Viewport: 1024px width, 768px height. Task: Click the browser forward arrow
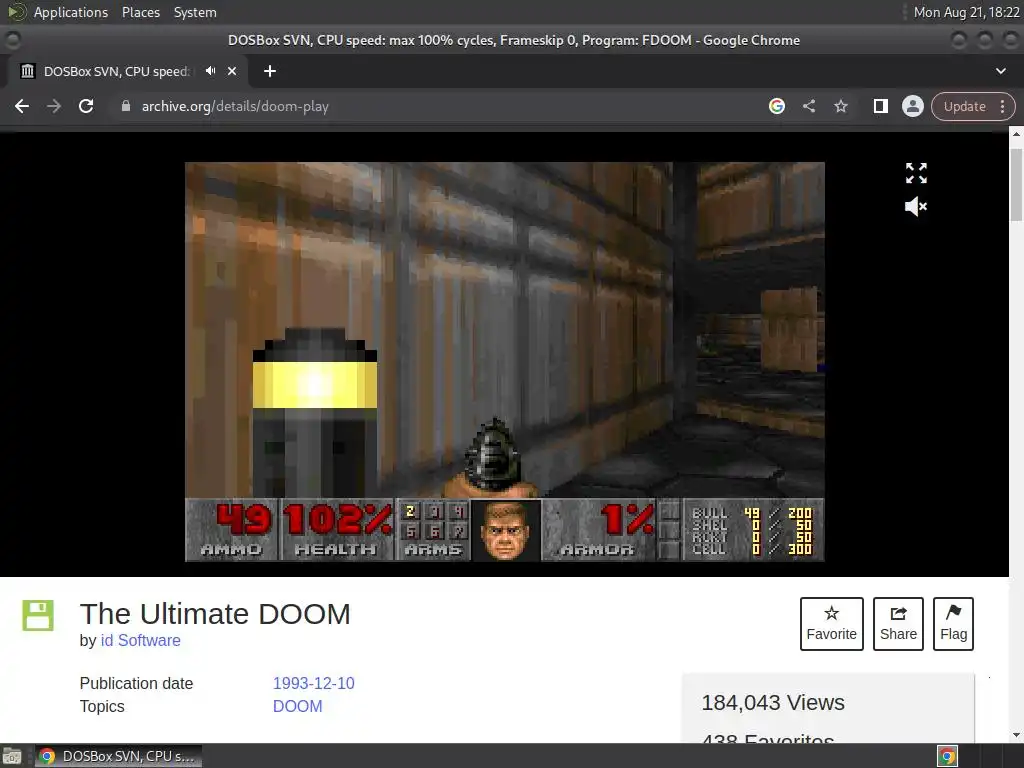point(54,106)
